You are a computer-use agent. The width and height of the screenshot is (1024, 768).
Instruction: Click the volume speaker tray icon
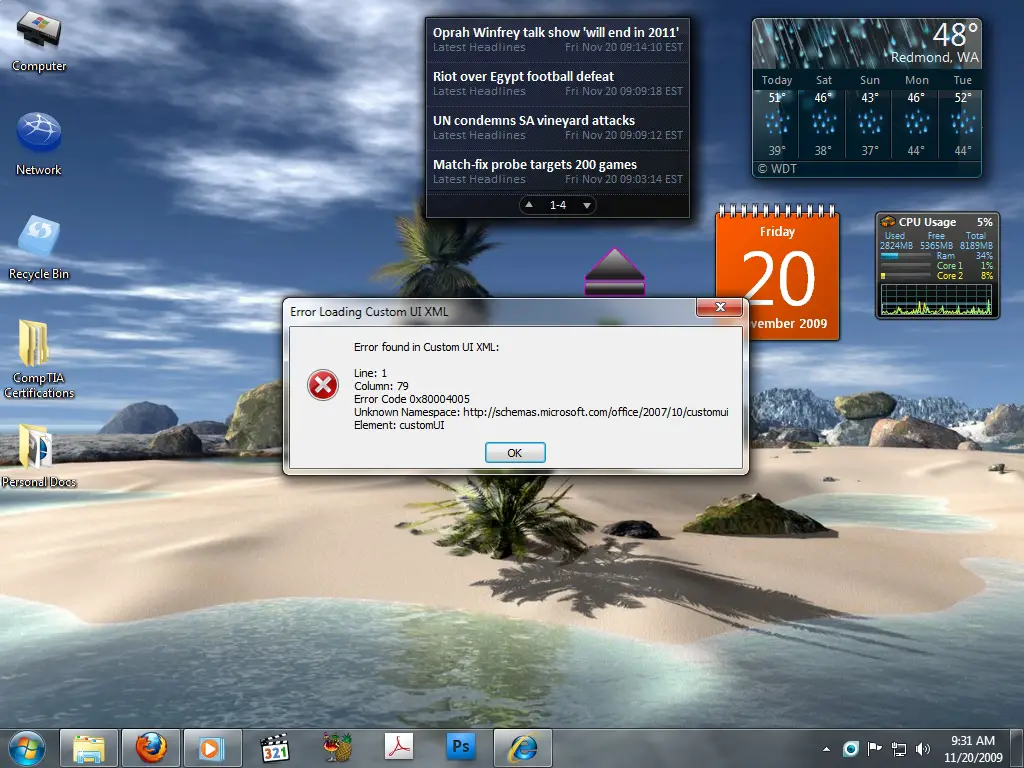click(x=923, y=749)
